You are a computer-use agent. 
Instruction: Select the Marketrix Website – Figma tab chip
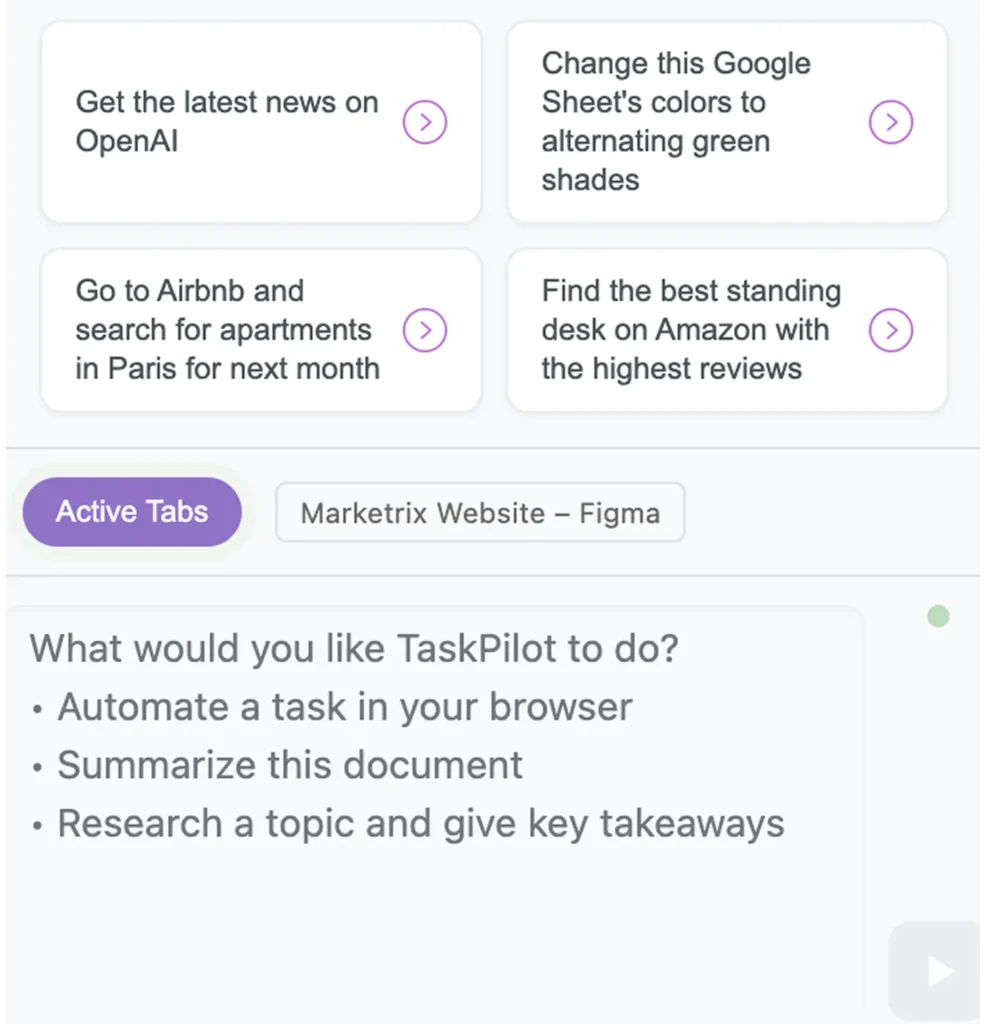click(x=480, y=513)
